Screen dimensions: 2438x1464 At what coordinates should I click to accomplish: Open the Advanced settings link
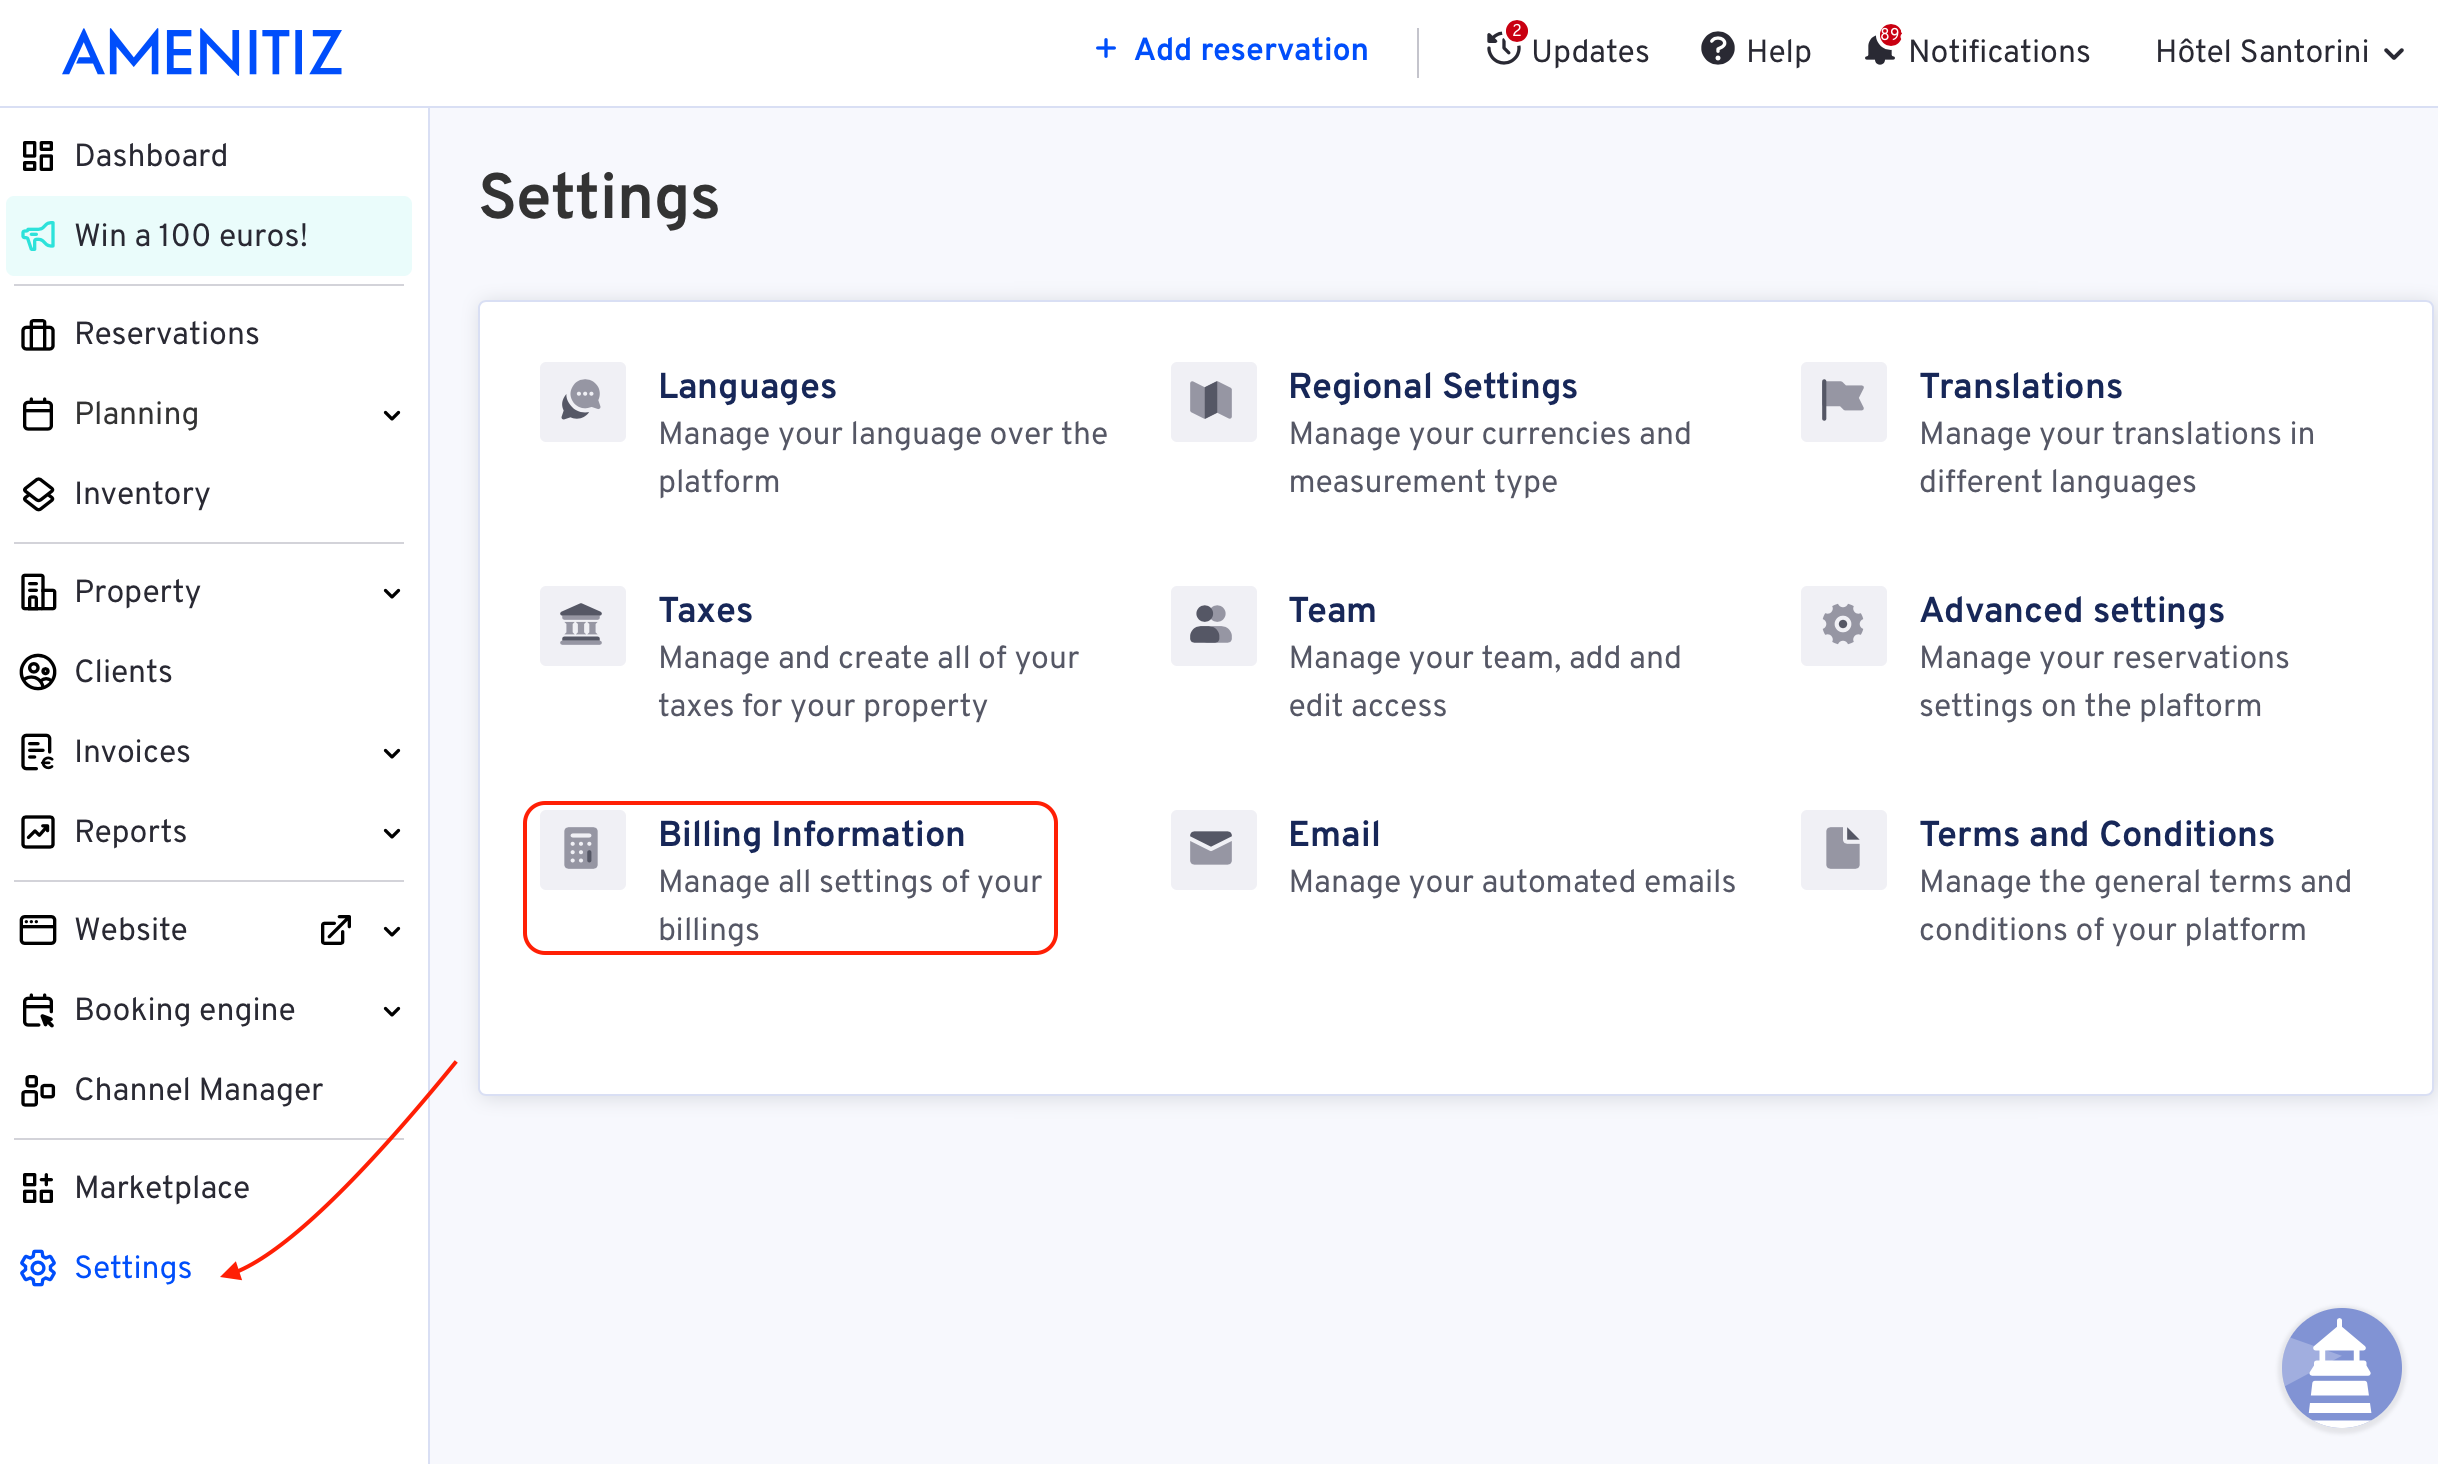click(x=2072, y=610)
